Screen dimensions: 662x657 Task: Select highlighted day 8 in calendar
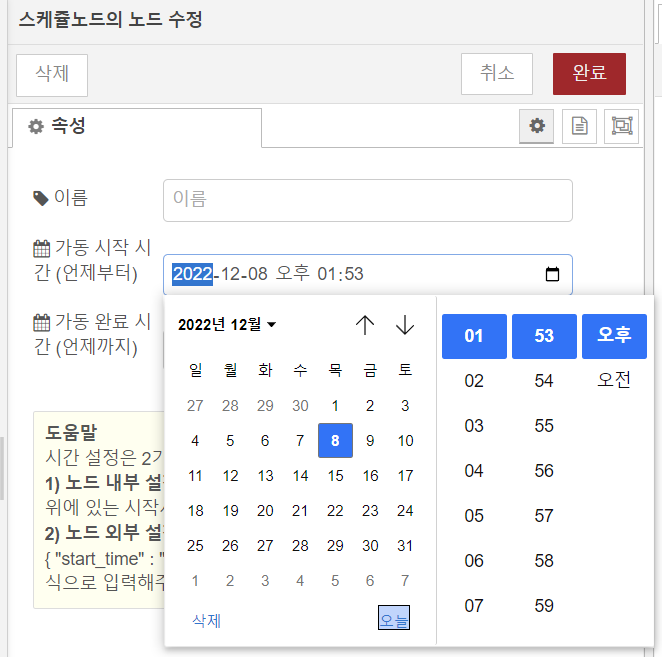coord(335,440)
